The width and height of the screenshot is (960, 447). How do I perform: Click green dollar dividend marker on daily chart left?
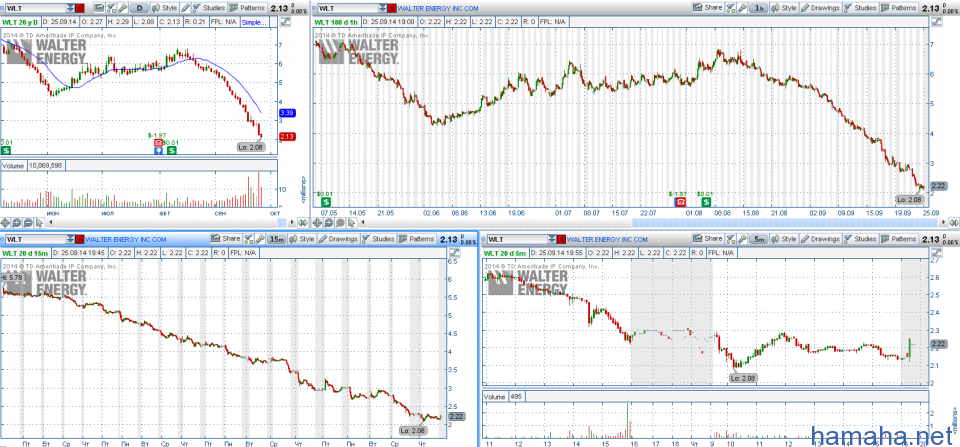point(6,149)
